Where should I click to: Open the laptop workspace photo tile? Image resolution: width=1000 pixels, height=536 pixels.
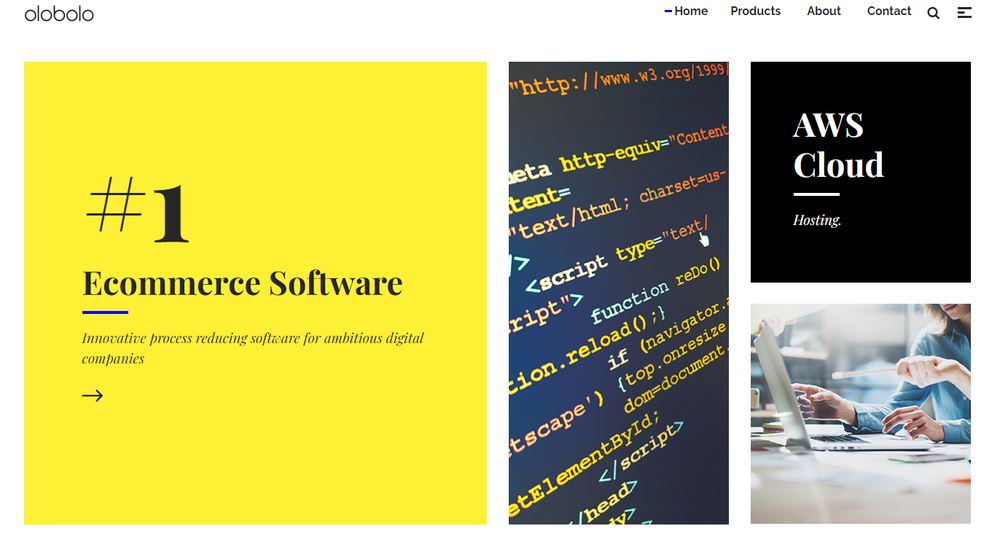tap(860, 414)
